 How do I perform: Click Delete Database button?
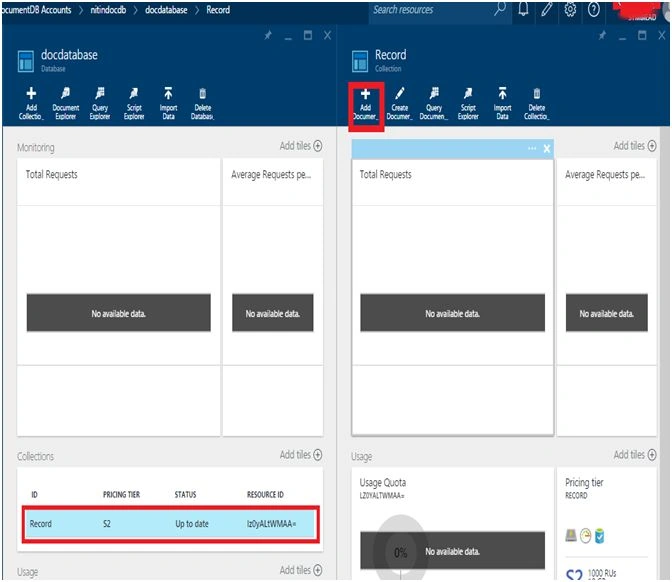pos(202,103)
